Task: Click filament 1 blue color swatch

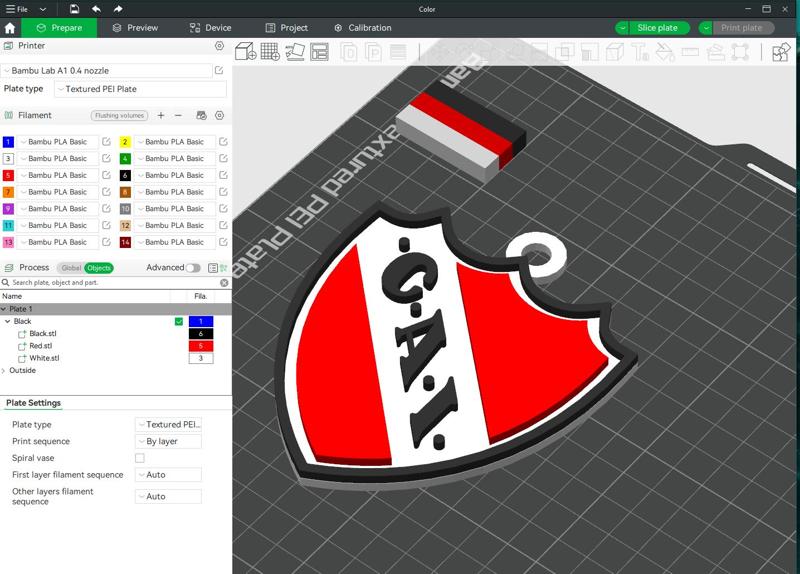Action: [8, 142]
